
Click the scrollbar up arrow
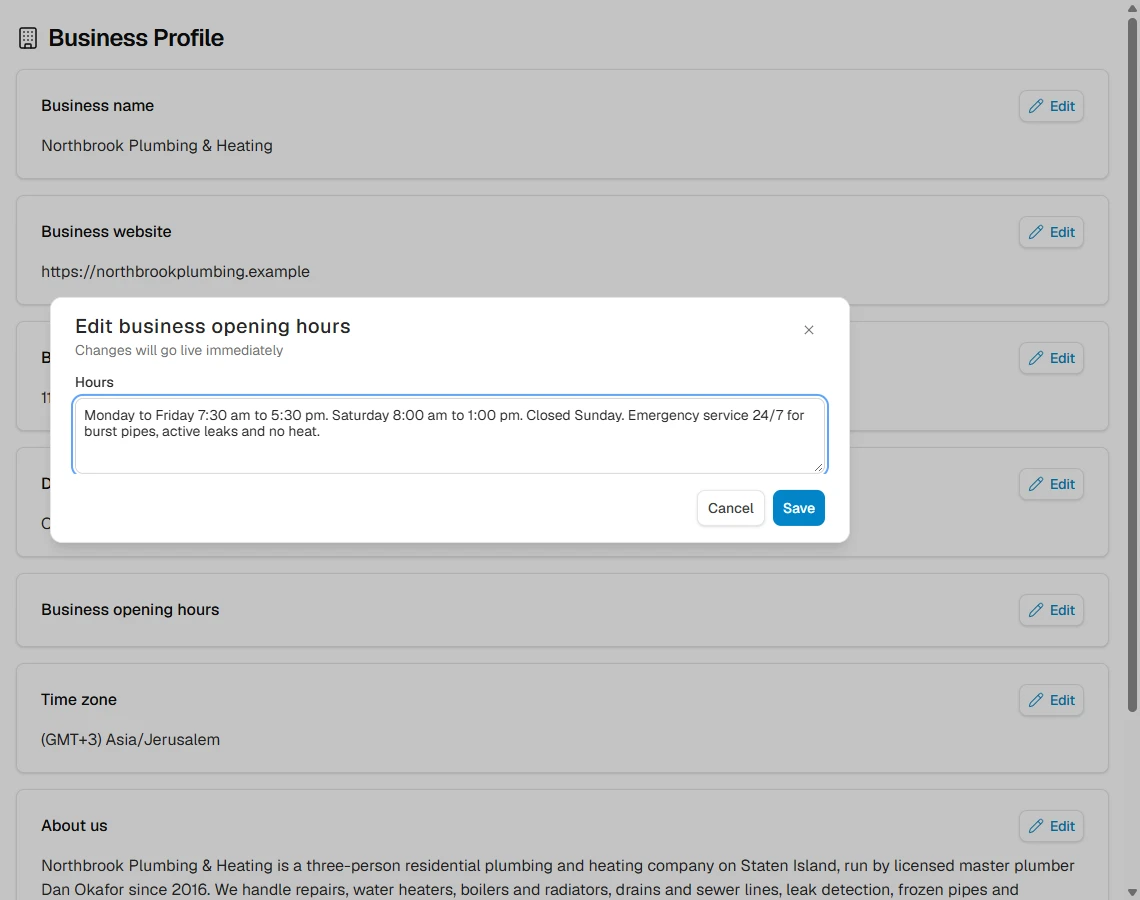1132,7
